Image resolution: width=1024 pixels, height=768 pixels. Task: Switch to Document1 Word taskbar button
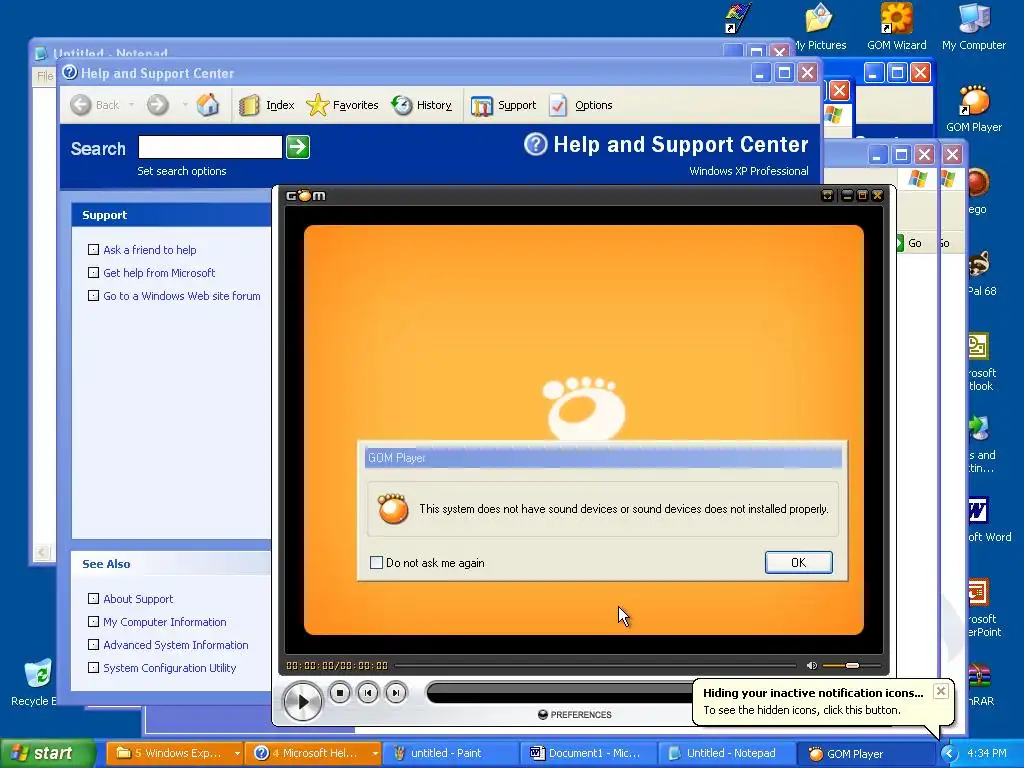588,754
